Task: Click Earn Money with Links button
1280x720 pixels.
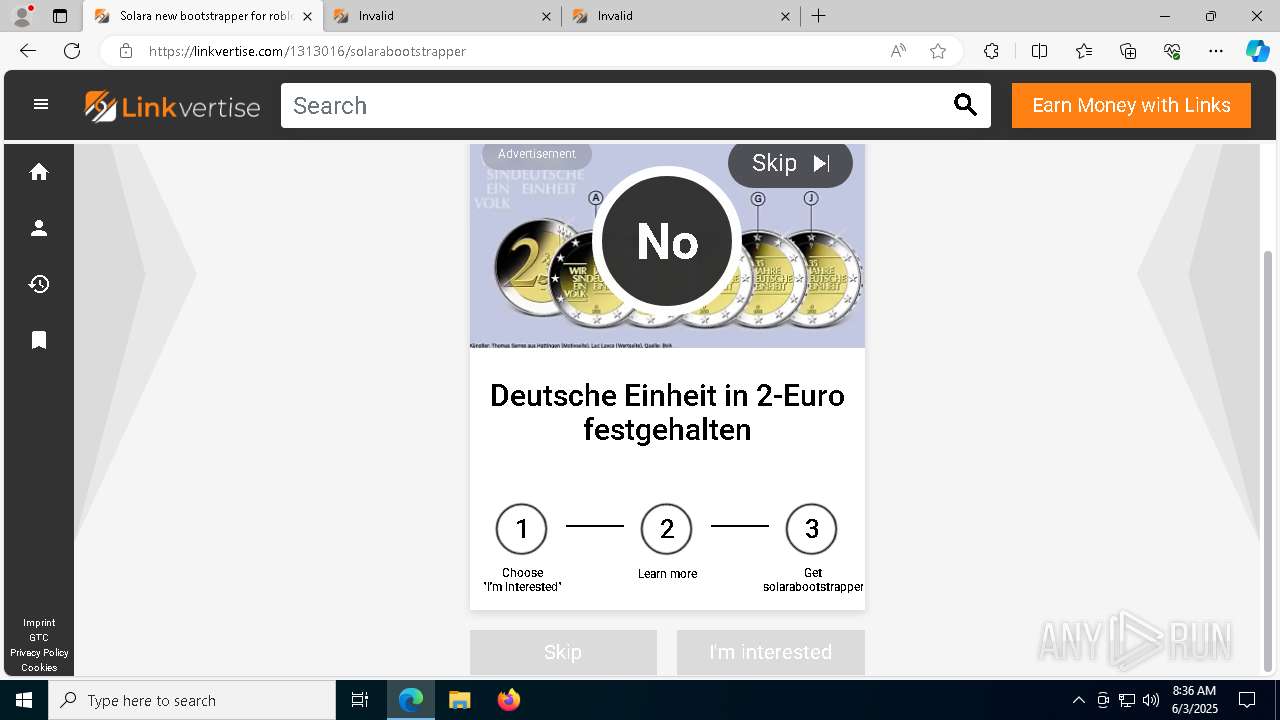Action: [x=1131, y=106]
